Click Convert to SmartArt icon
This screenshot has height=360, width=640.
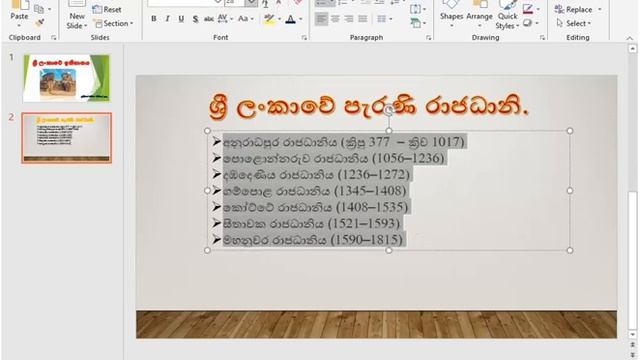point(418,24)
